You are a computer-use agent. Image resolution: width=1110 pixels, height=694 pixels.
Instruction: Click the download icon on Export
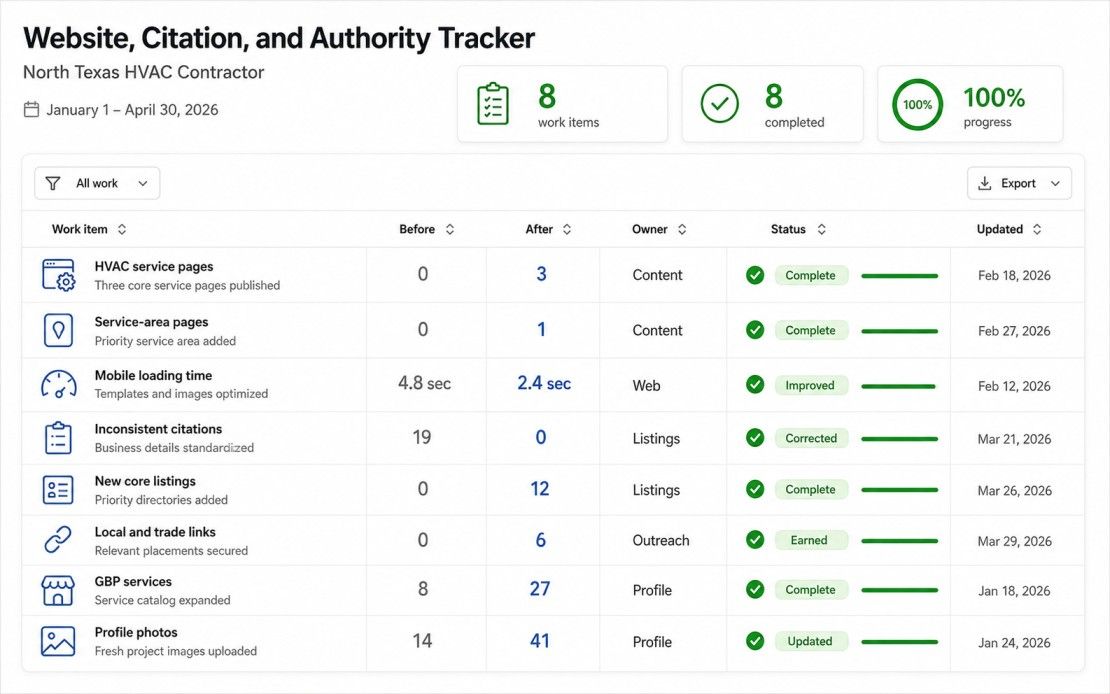point(985,183)
